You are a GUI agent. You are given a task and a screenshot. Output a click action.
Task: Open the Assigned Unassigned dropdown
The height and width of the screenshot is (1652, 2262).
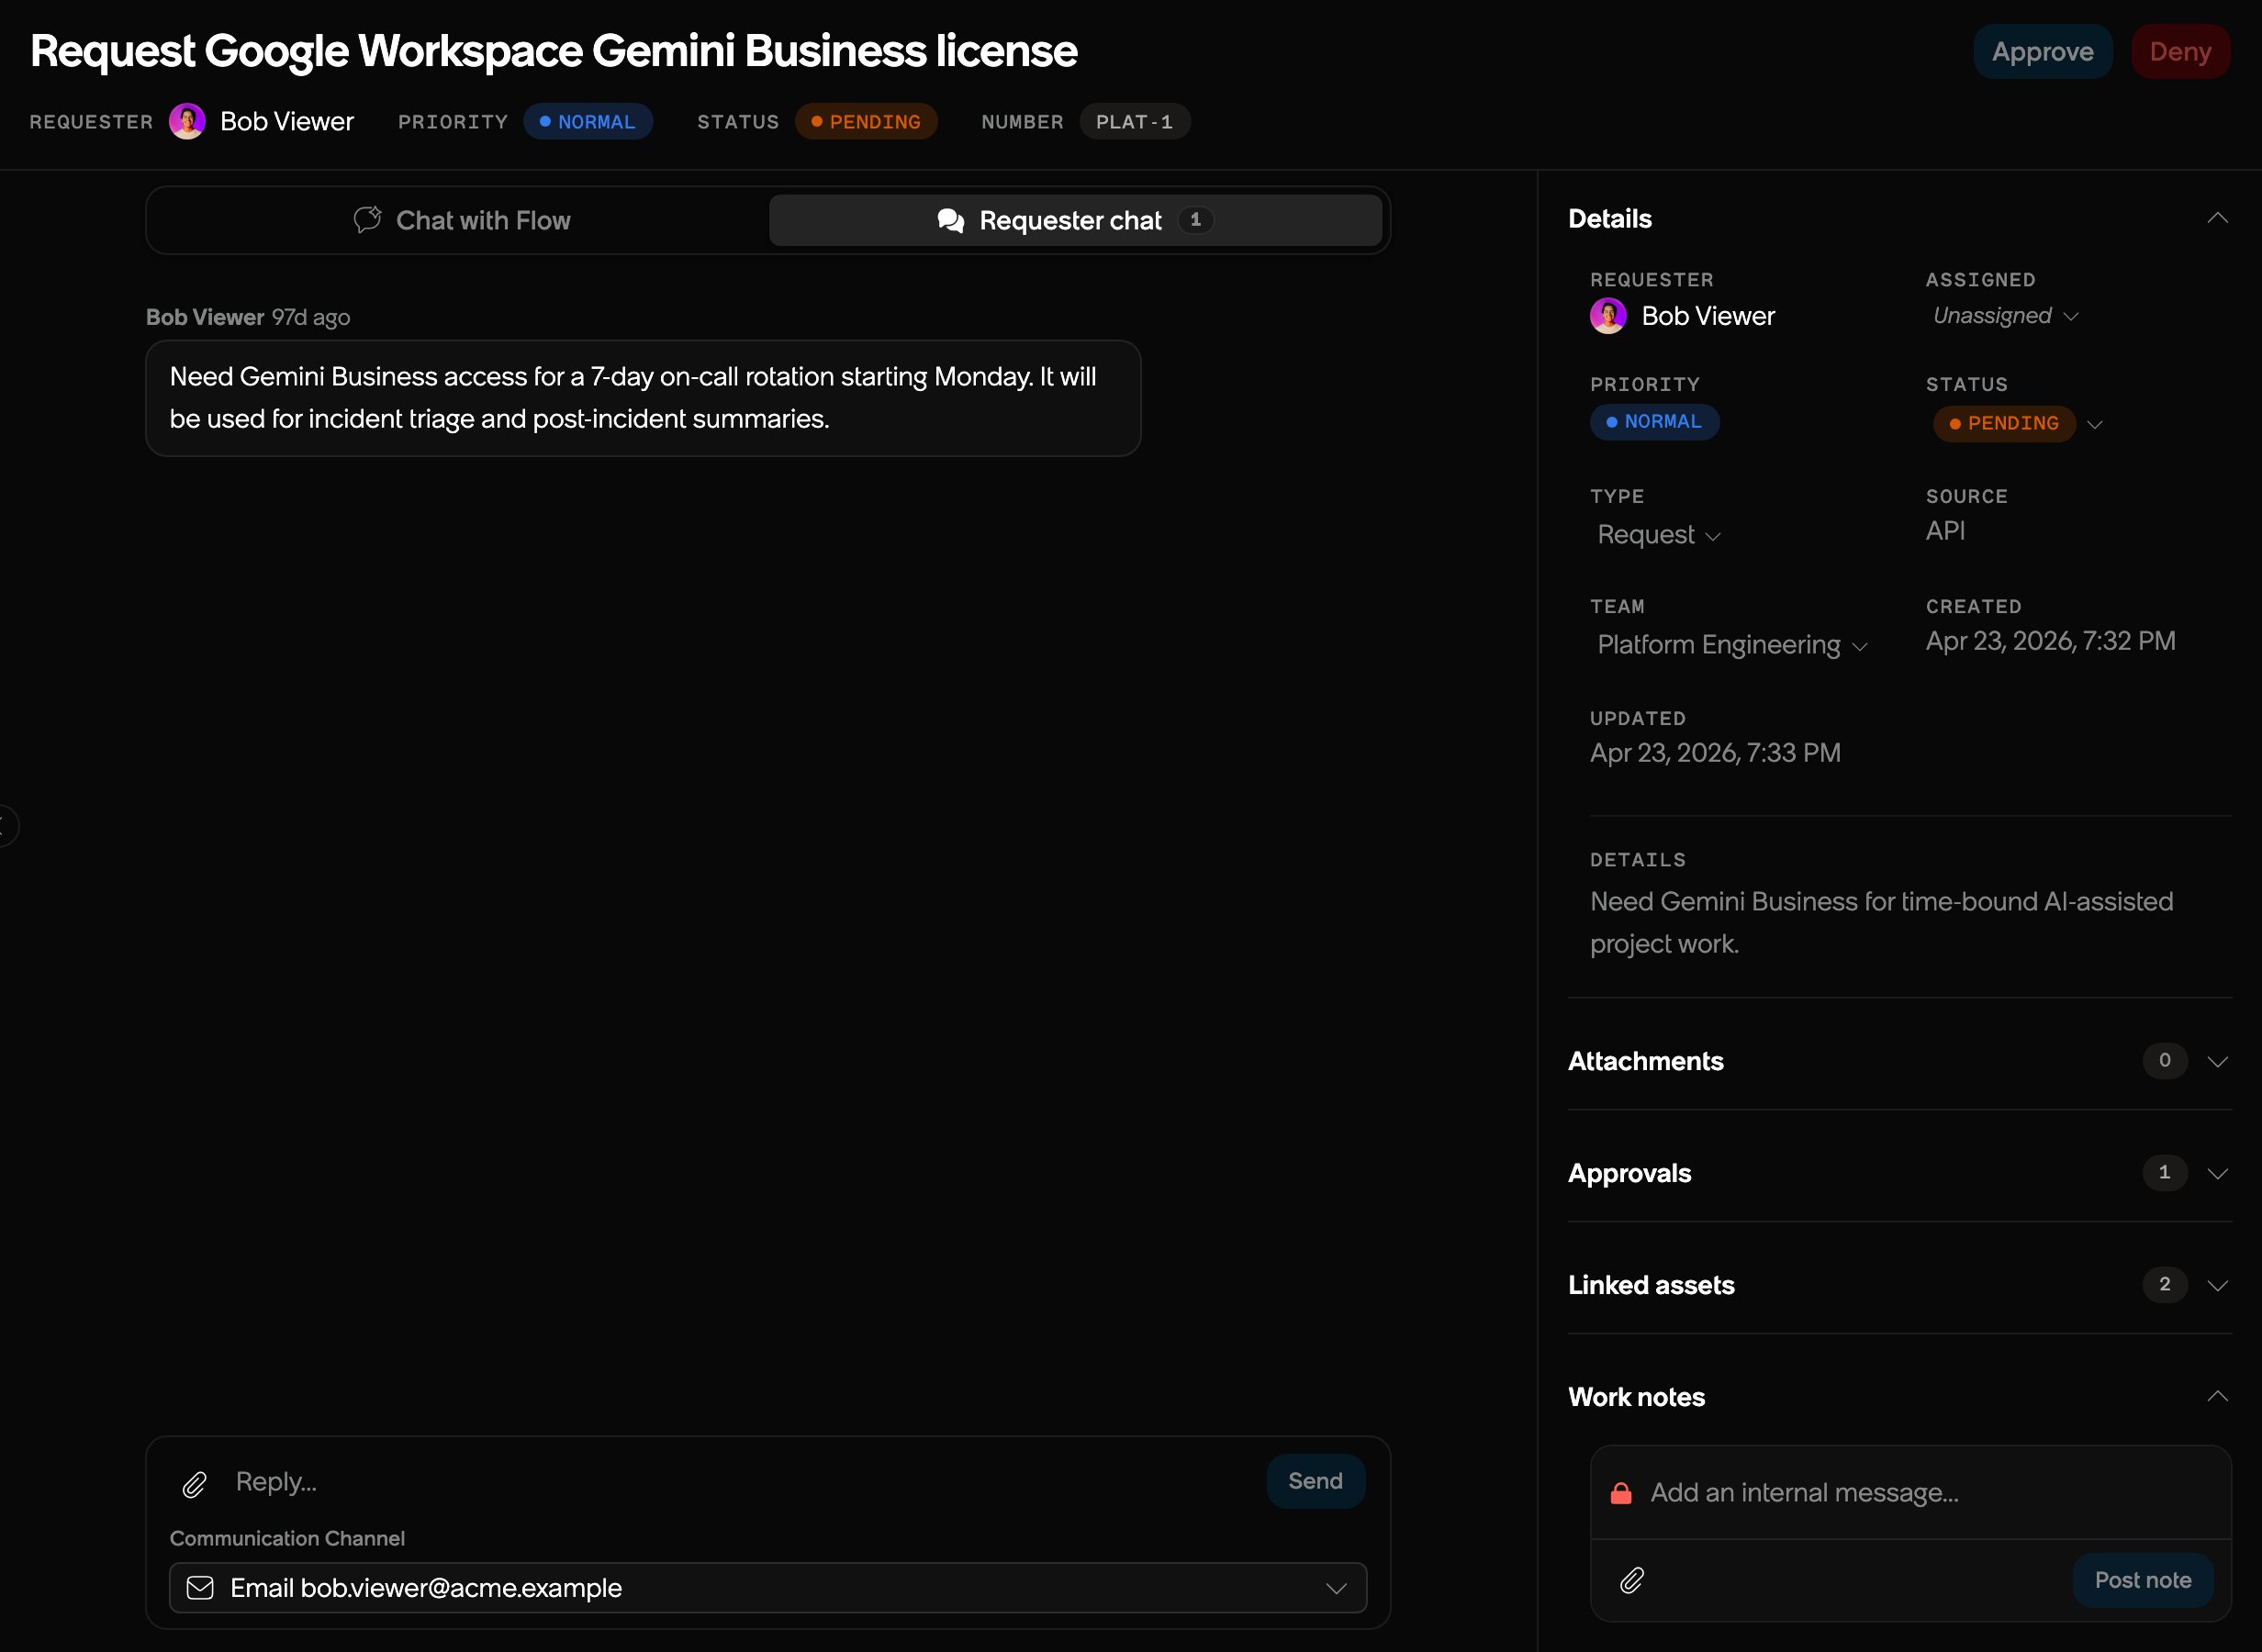click(x=2005, y=316)
